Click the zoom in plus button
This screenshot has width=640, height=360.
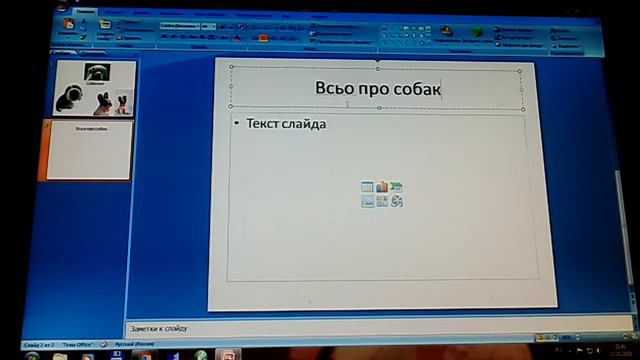coord(624,336)
